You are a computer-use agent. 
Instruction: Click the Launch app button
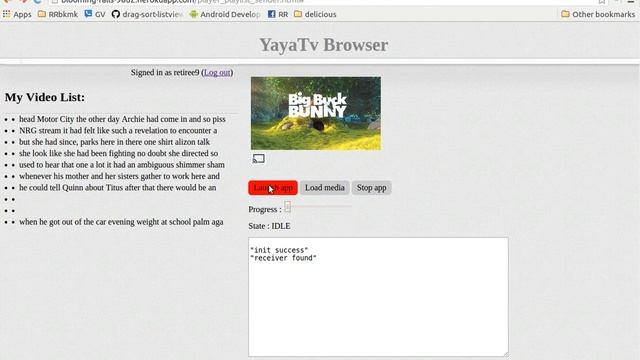pos(273,188)
